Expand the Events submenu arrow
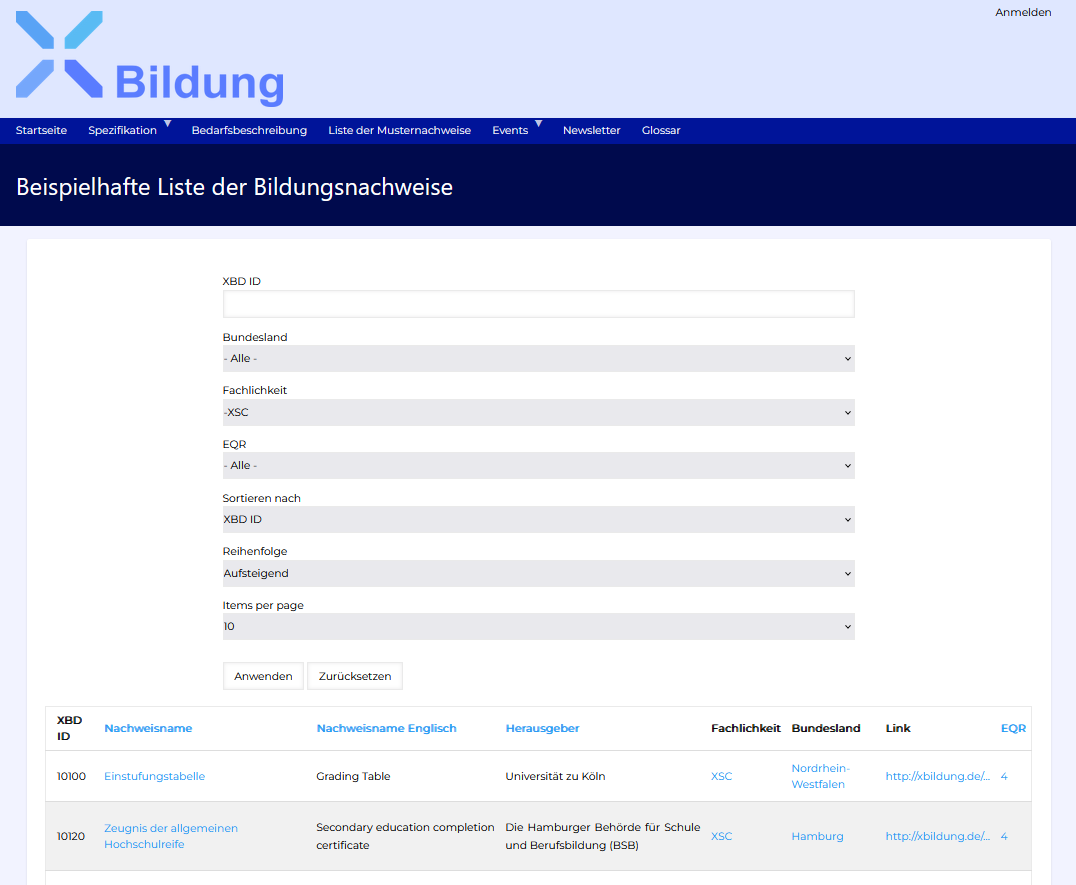This screenshot has width=1076, height=885. pos(539,122)
